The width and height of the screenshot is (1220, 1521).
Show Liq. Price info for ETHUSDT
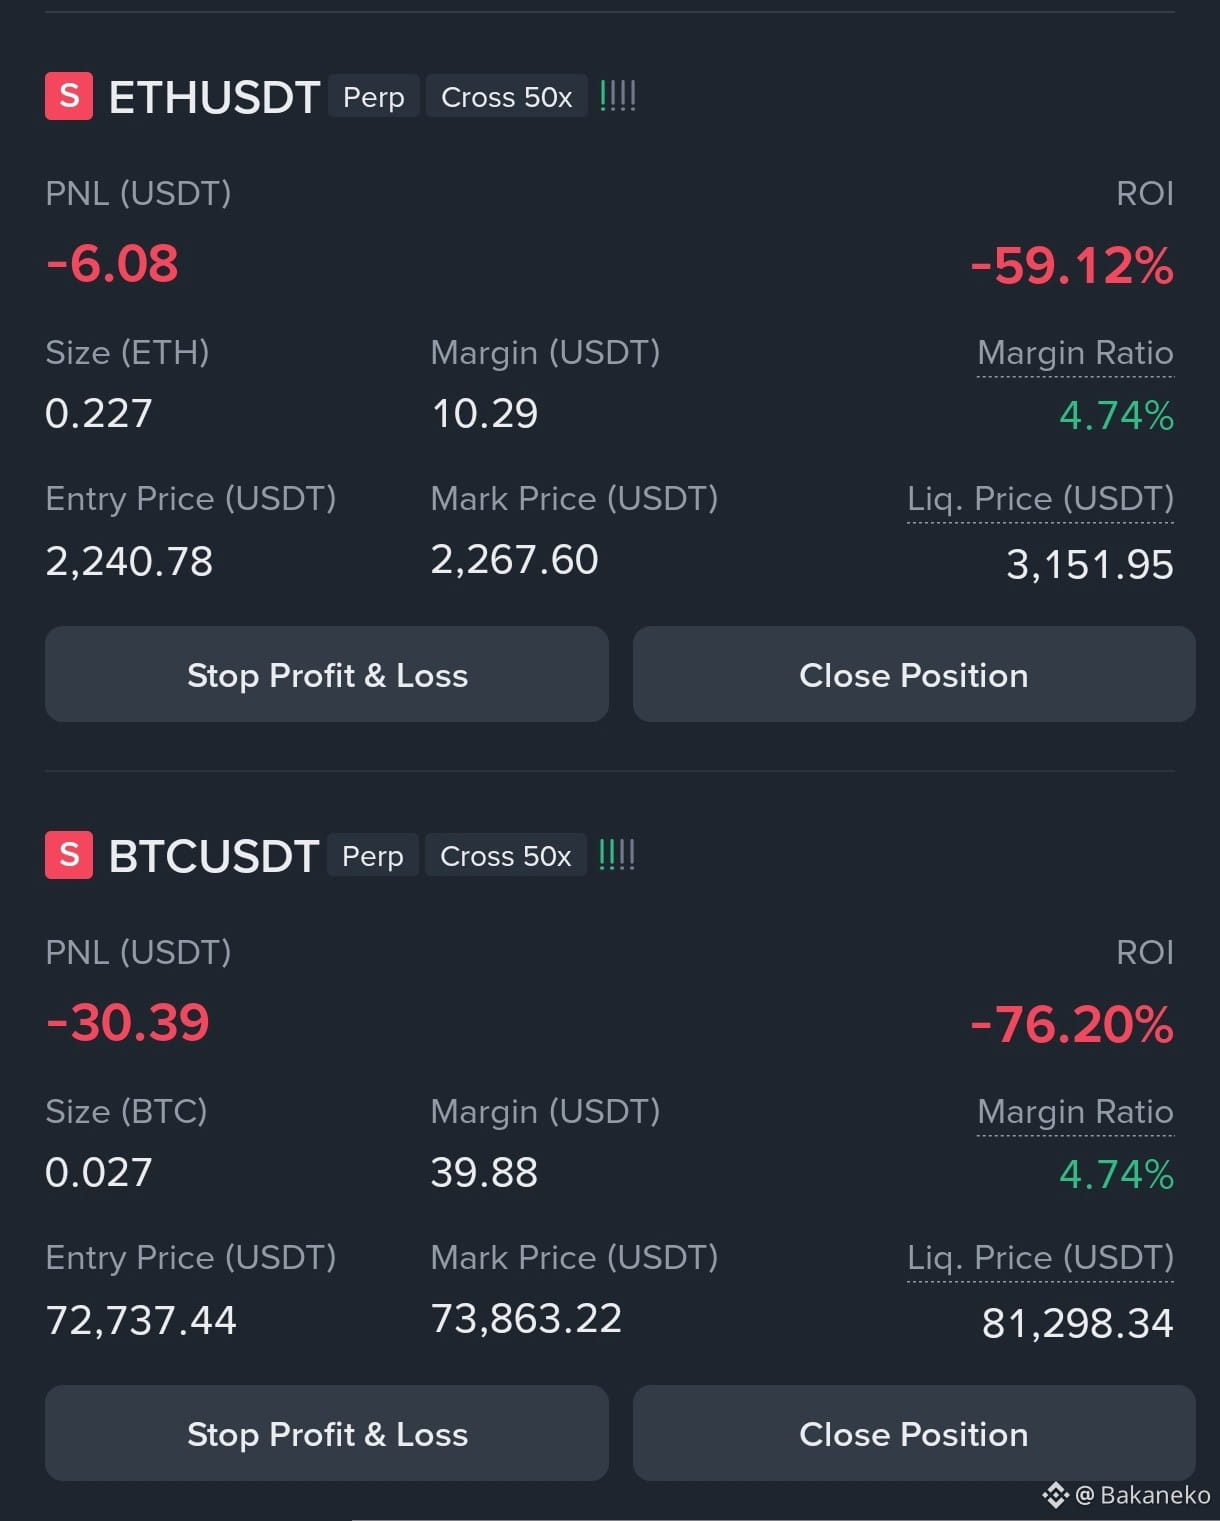pos(1040,499)
